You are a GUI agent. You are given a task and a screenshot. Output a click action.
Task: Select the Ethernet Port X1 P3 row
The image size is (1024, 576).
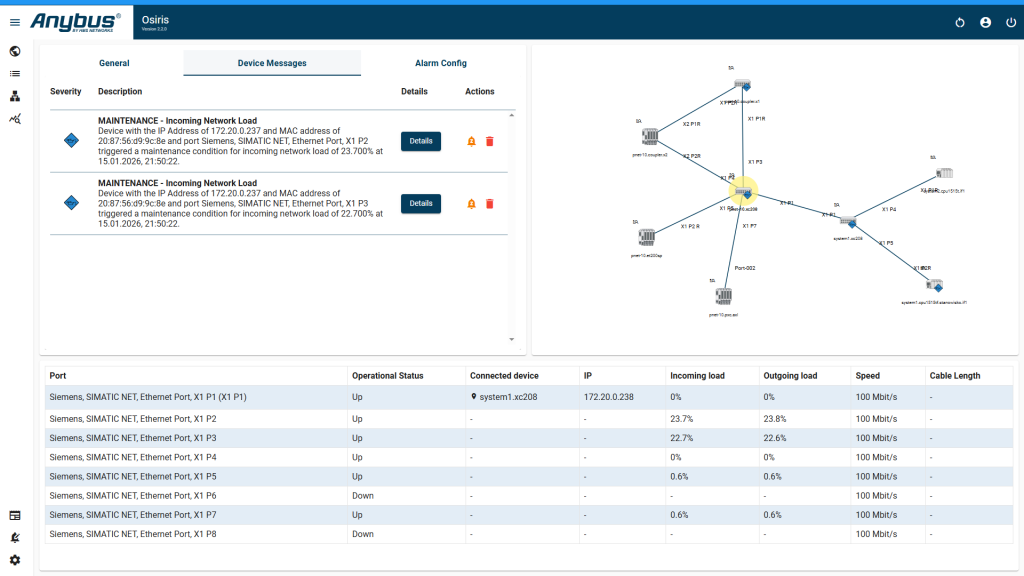529,438
